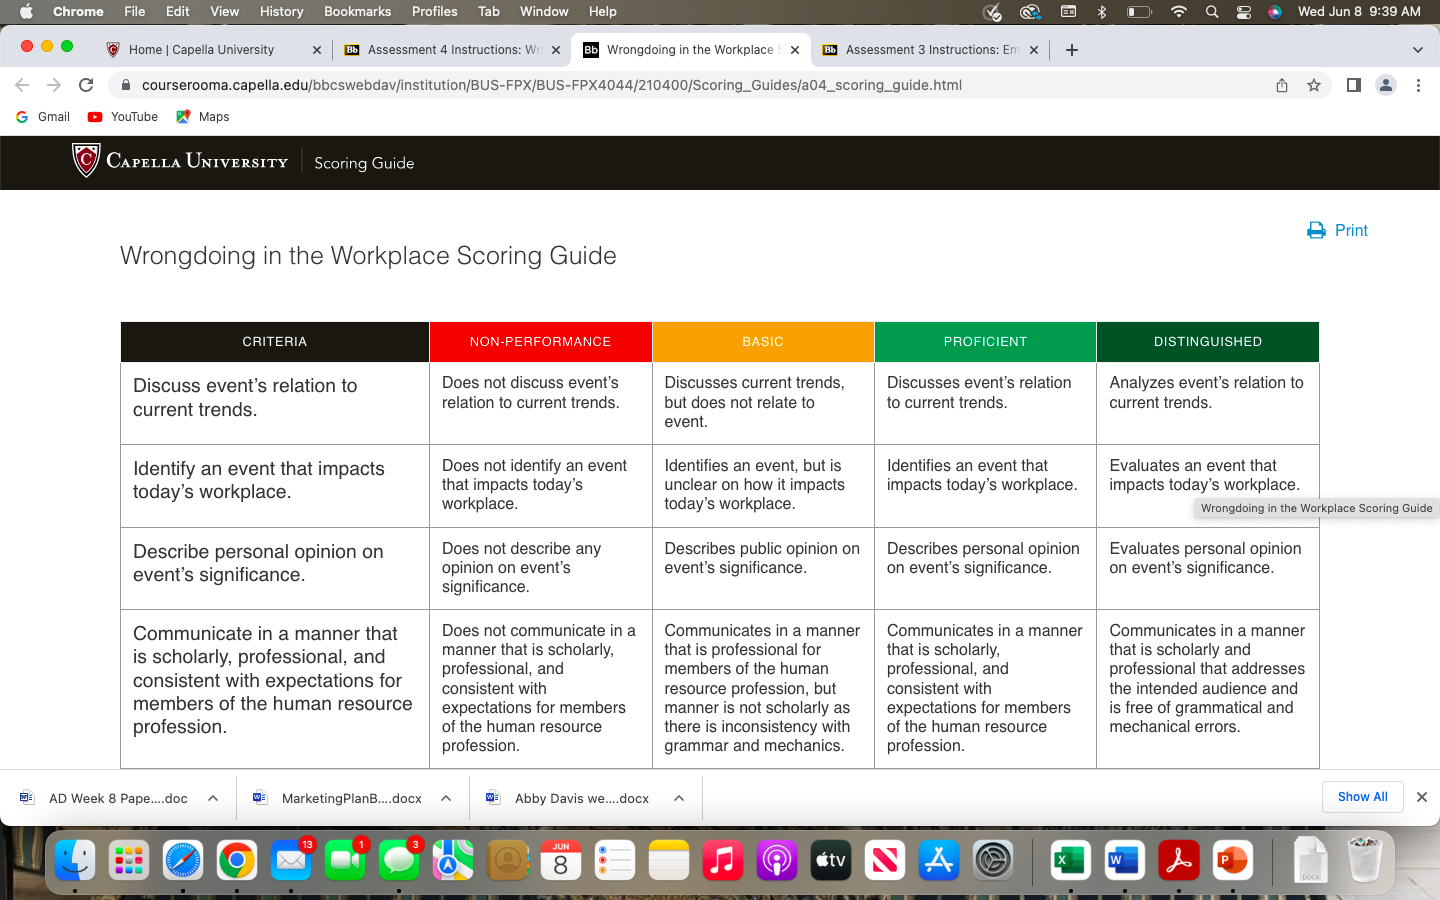Viewport: 1440px width, 900px height.
Task: Open the YouTube bookmark link
Action: tap(123, 117)
